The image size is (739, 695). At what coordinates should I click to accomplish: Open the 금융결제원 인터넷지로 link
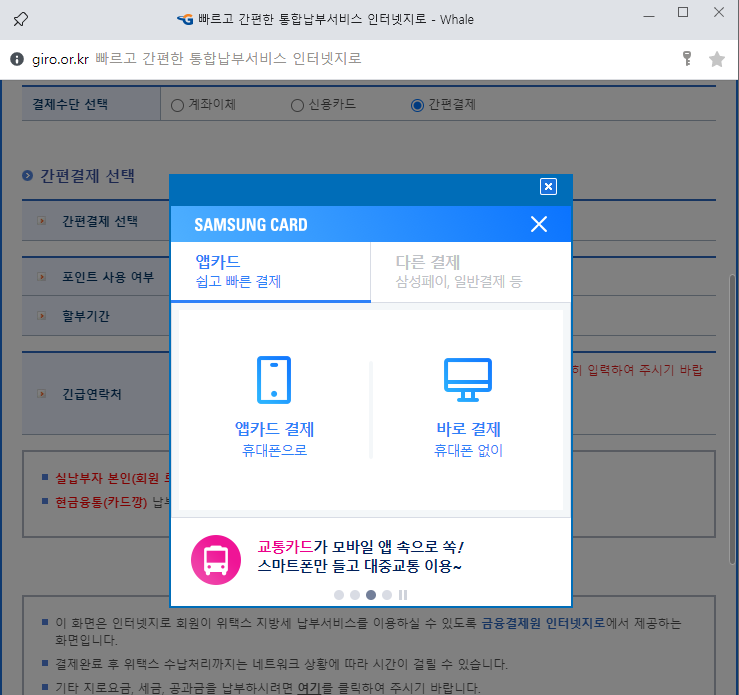pyautogui.click(x=543, y=623)
